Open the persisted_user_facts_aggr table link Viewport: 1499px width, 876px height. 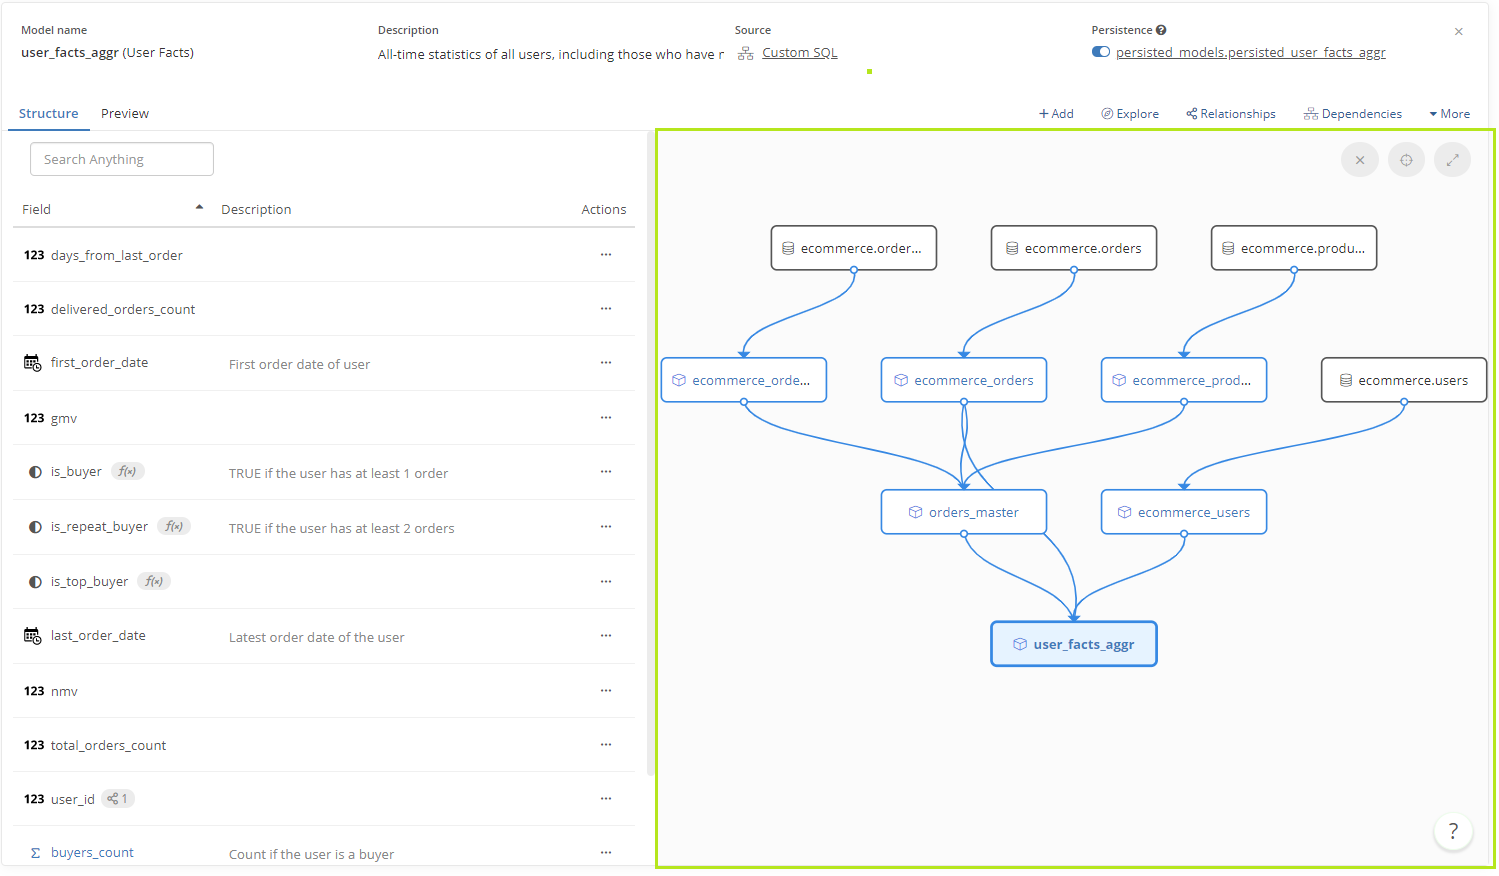click(x=1250, y=53)
